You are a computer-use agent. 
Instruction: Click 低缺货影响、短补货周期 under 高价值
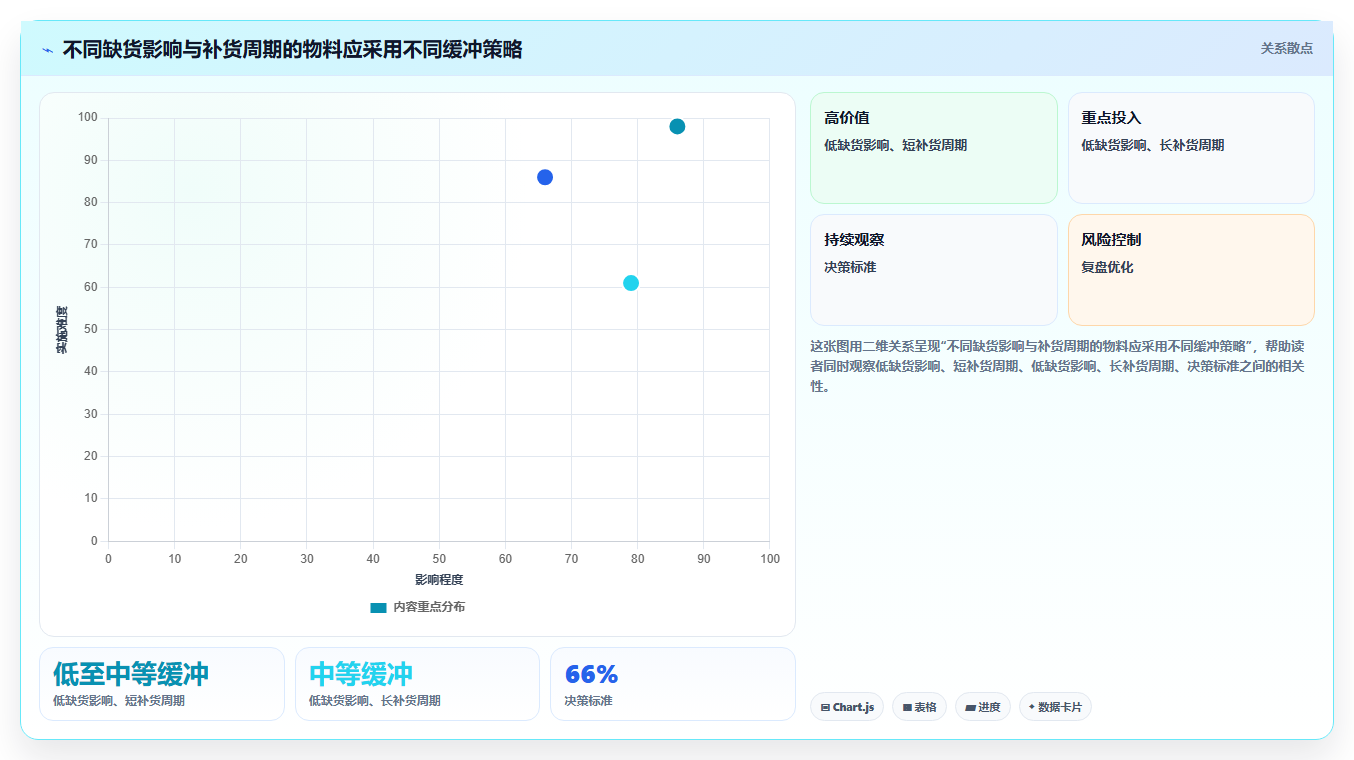point(895,145)
